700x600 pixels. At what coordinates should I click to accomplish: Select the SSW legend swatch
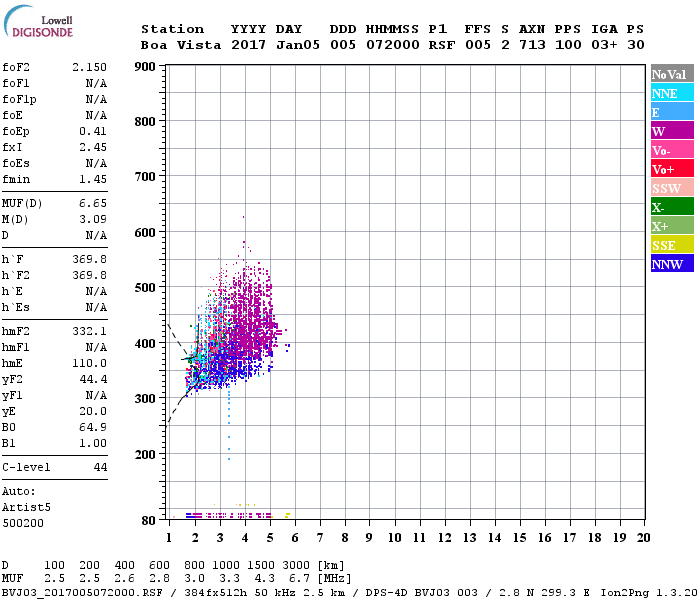tap(672, 188)
